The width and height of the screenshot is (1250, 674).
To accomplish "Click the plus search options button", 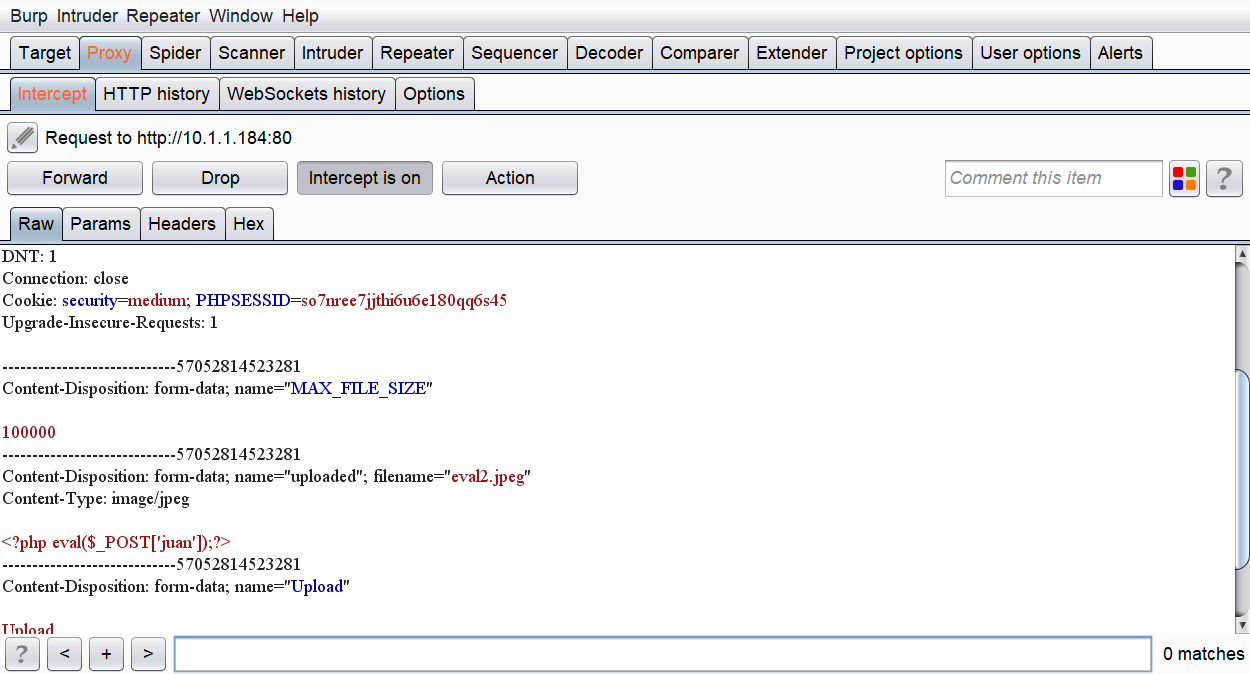I will click(x=106, y=654).
